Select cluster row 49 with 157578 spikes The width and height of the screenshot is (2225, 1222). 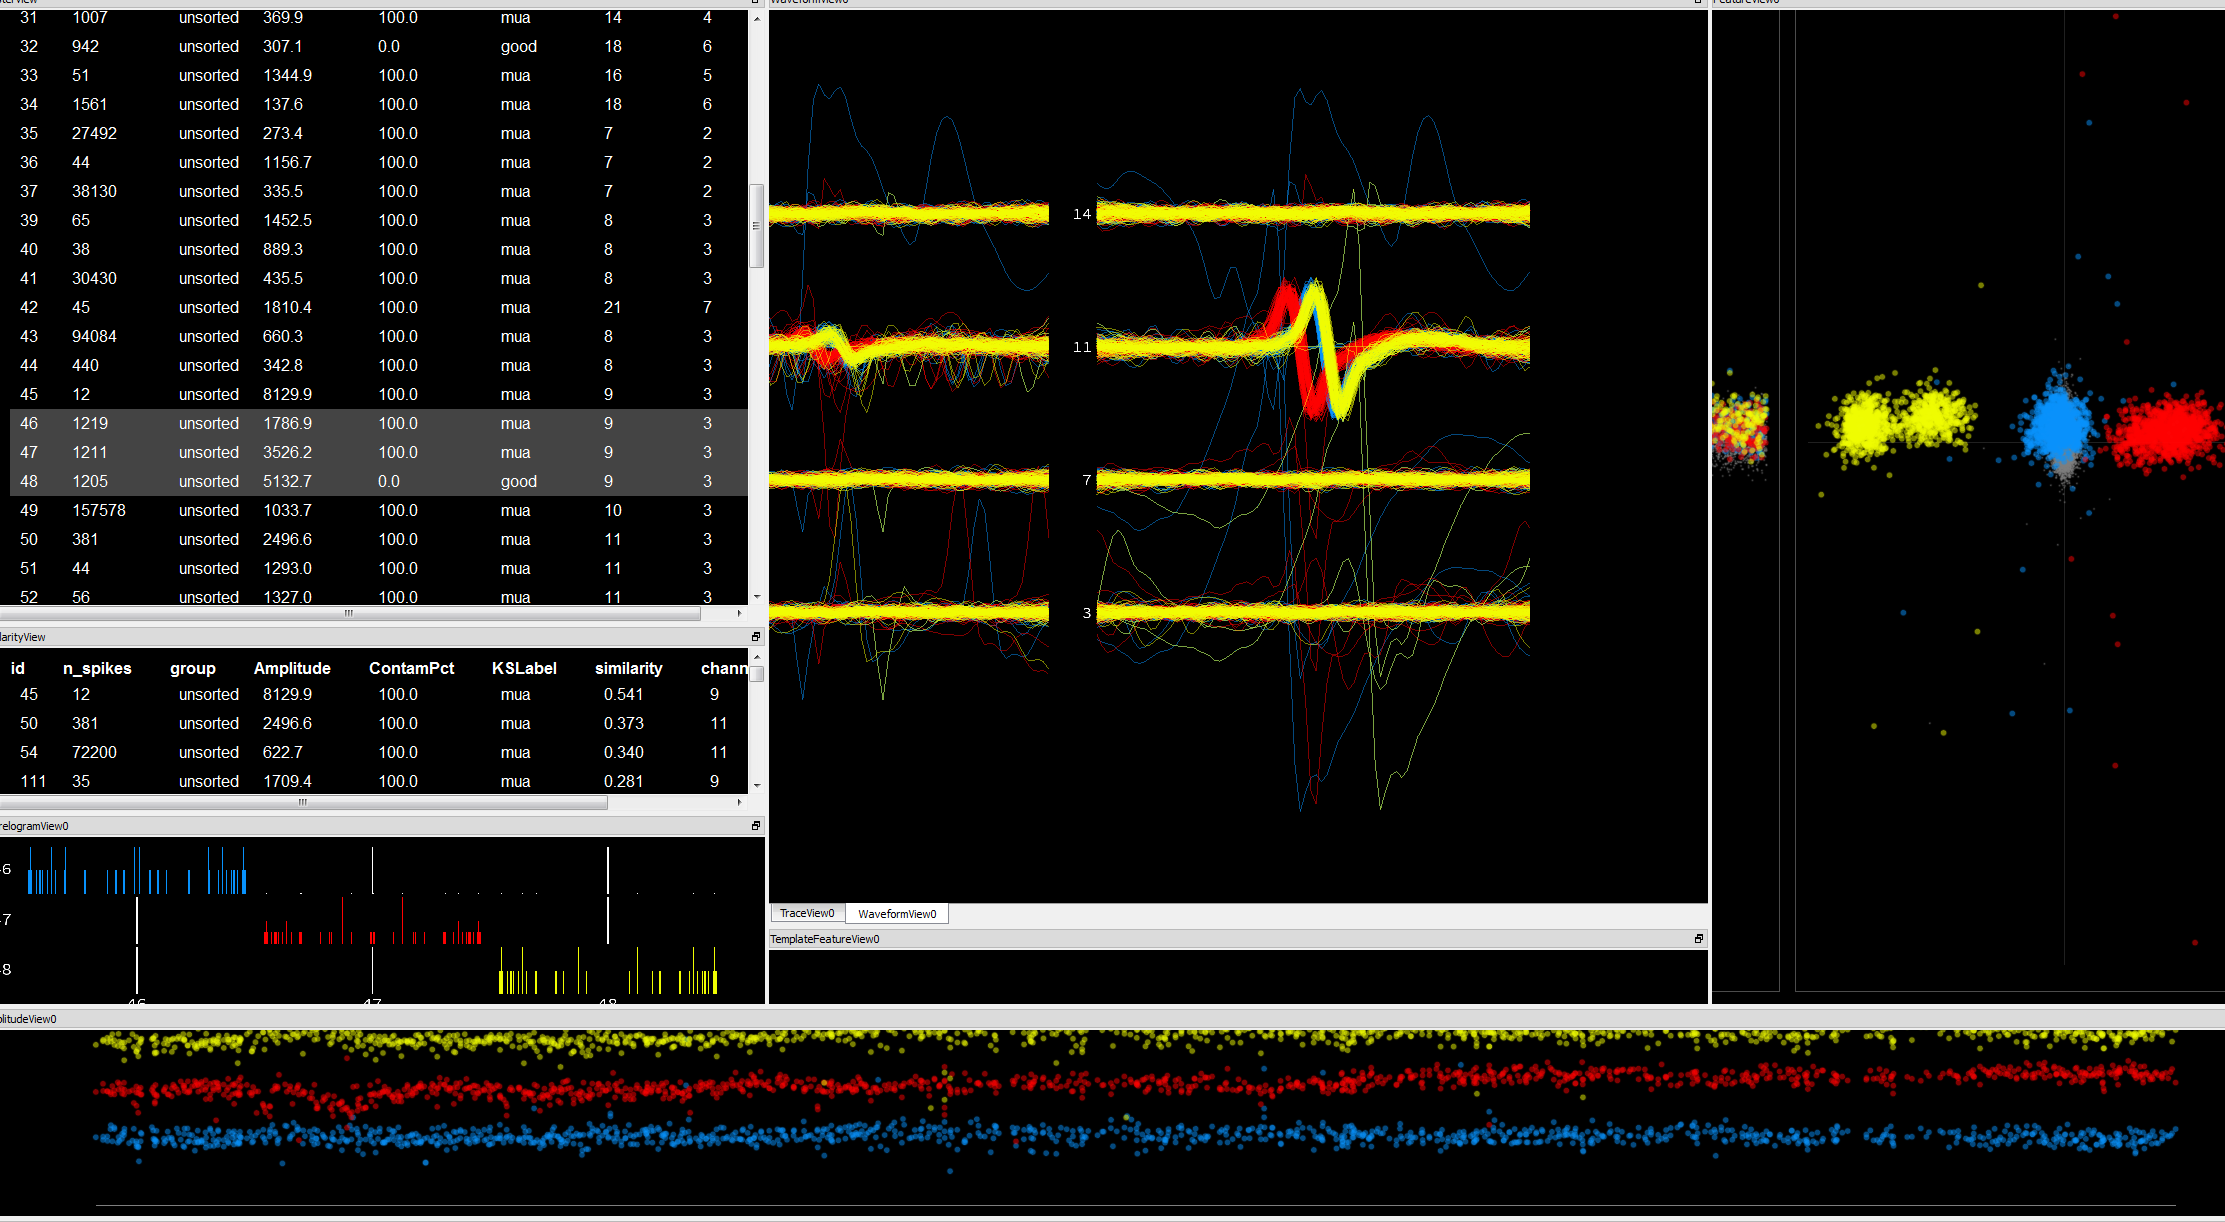378,510
